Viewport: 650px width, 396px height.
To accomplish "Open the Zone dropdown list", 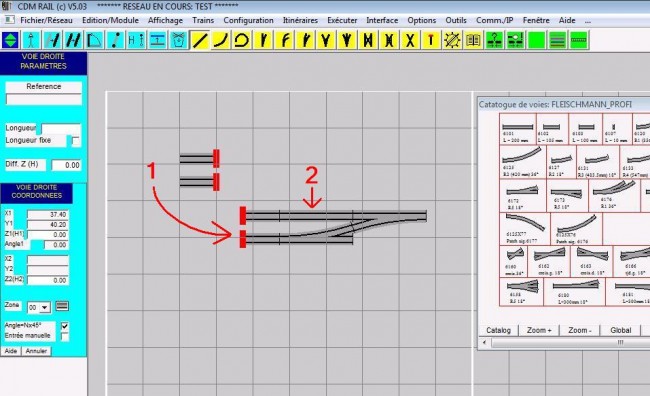I will pos(39,307).
